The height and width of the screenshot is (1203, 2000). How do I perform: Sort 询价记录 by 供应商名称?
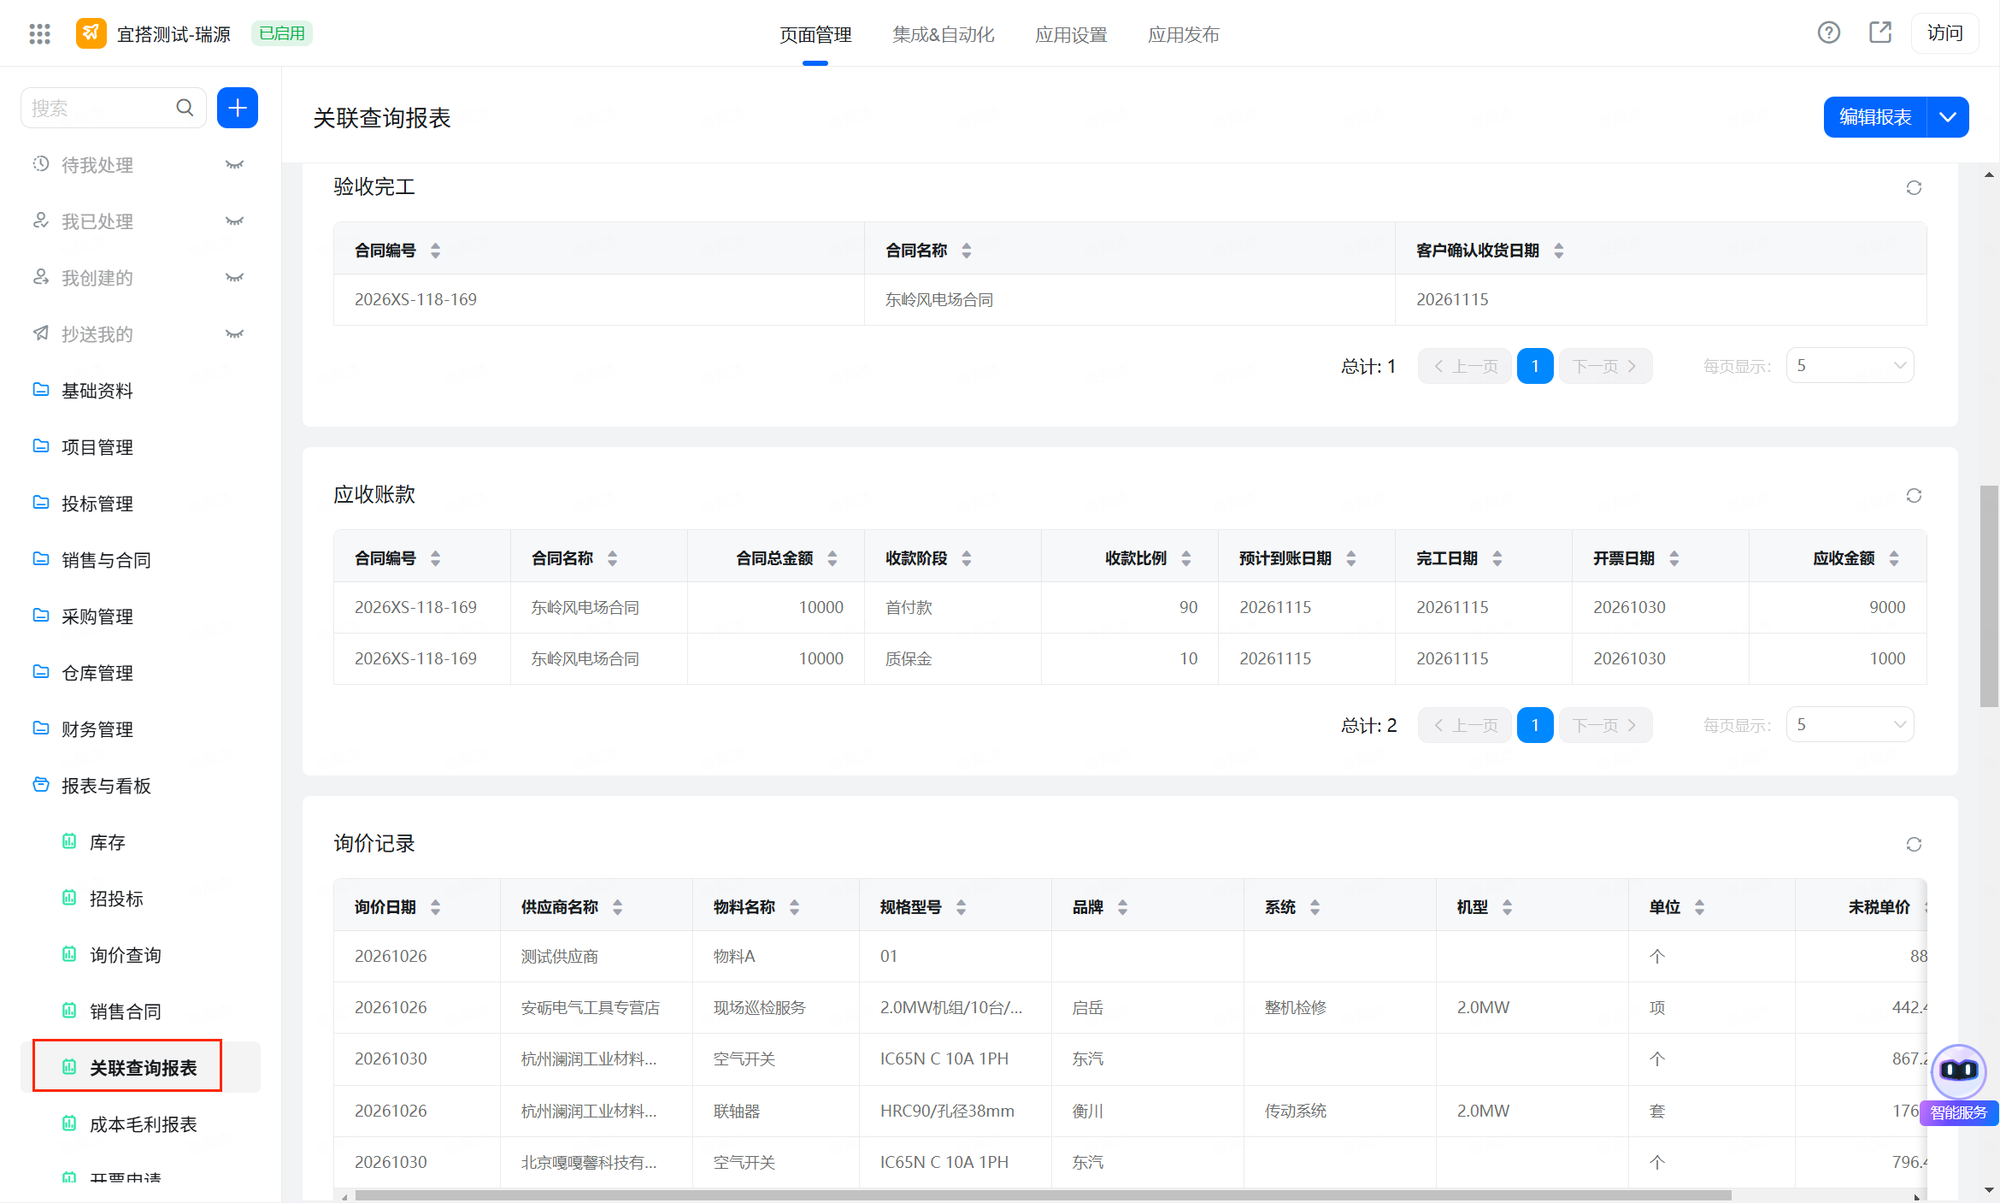click(617, 908)
